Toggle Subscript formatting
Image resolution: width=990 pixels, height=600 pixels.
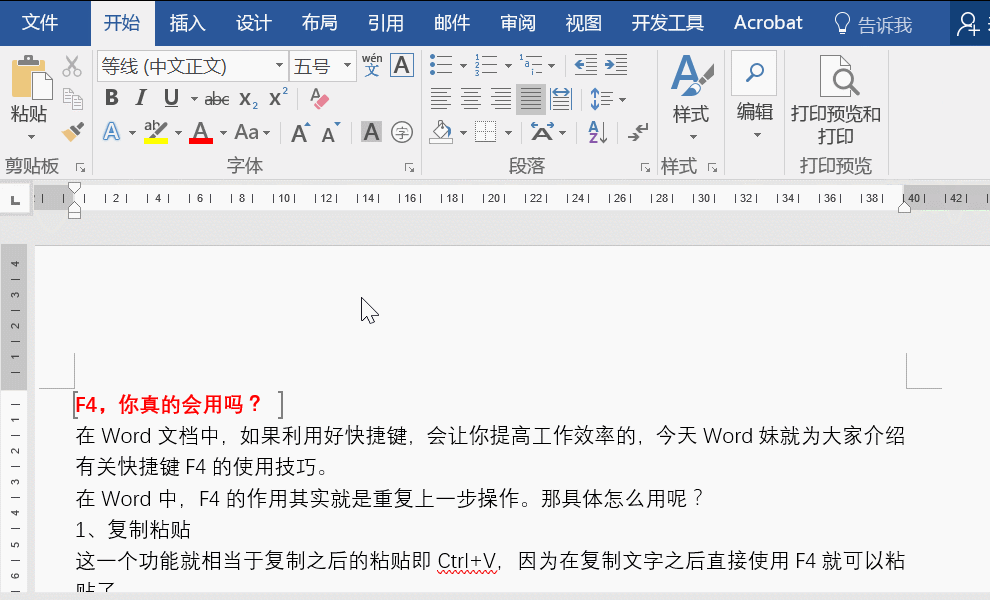248,99
